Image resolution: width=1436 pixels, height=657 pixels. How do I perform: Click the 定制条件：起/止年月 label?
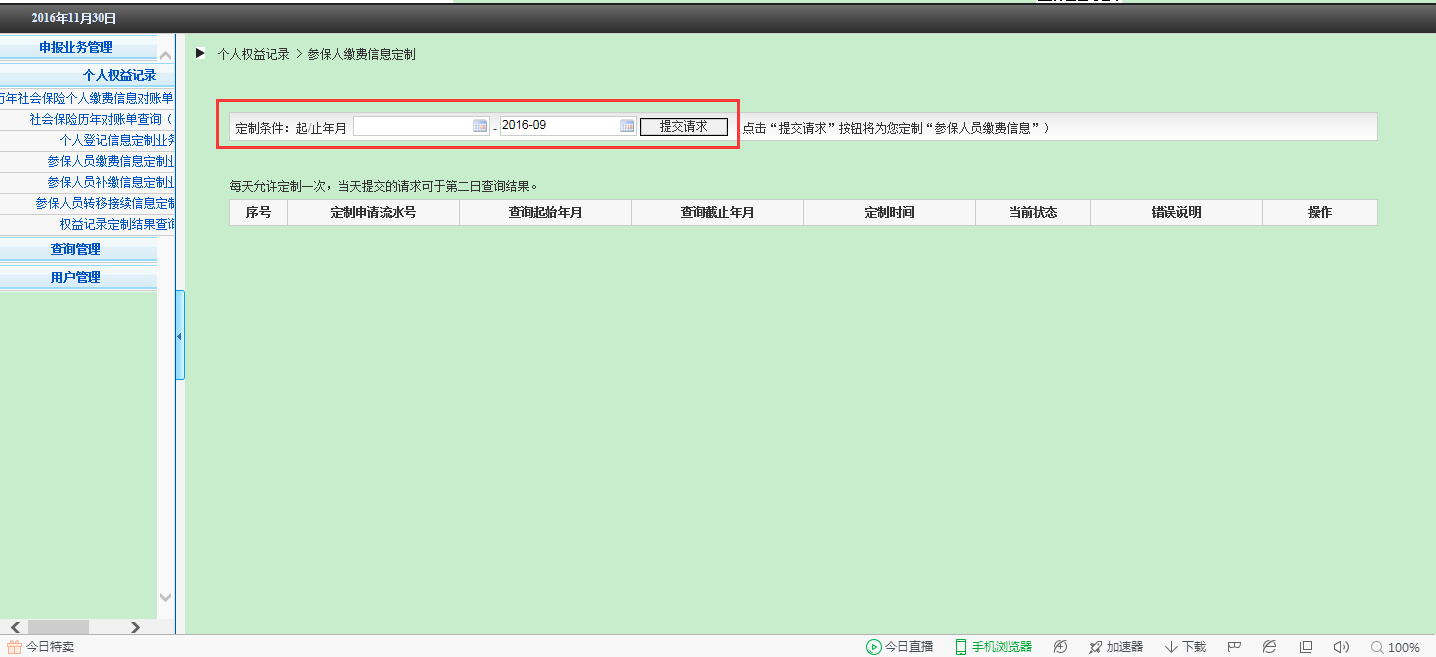[291, 128]
